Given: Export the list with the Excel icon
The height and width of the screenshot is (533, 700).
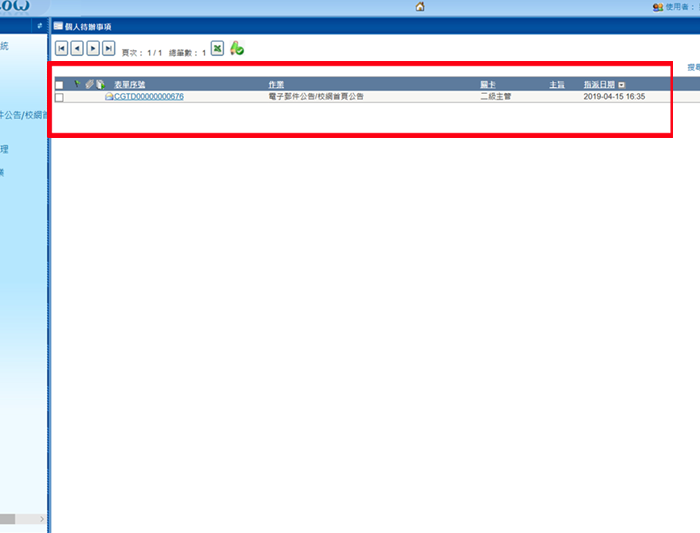Looking at the screenshot, I should pyautogui.click(x=217, y=48).
